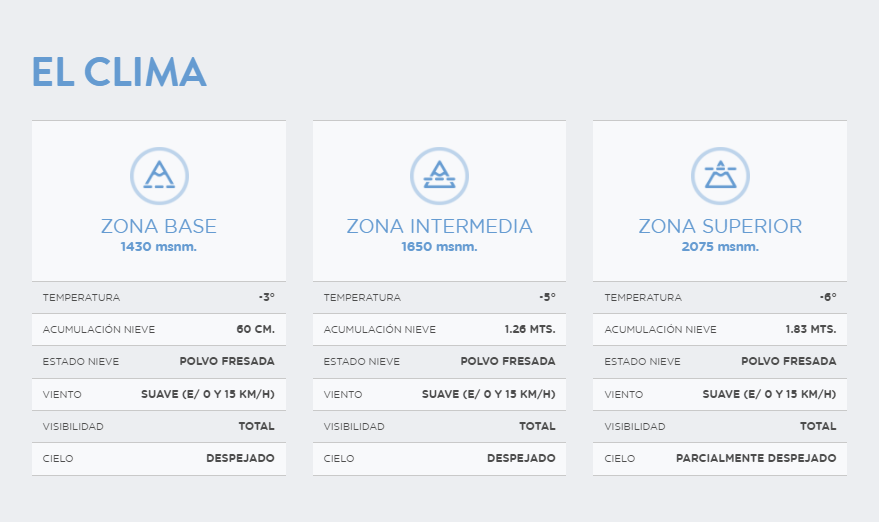Viewport: 879px width, 522px height.
Task: Click the Zona Intermedia mountain icon
Action: tap(439, 176)
